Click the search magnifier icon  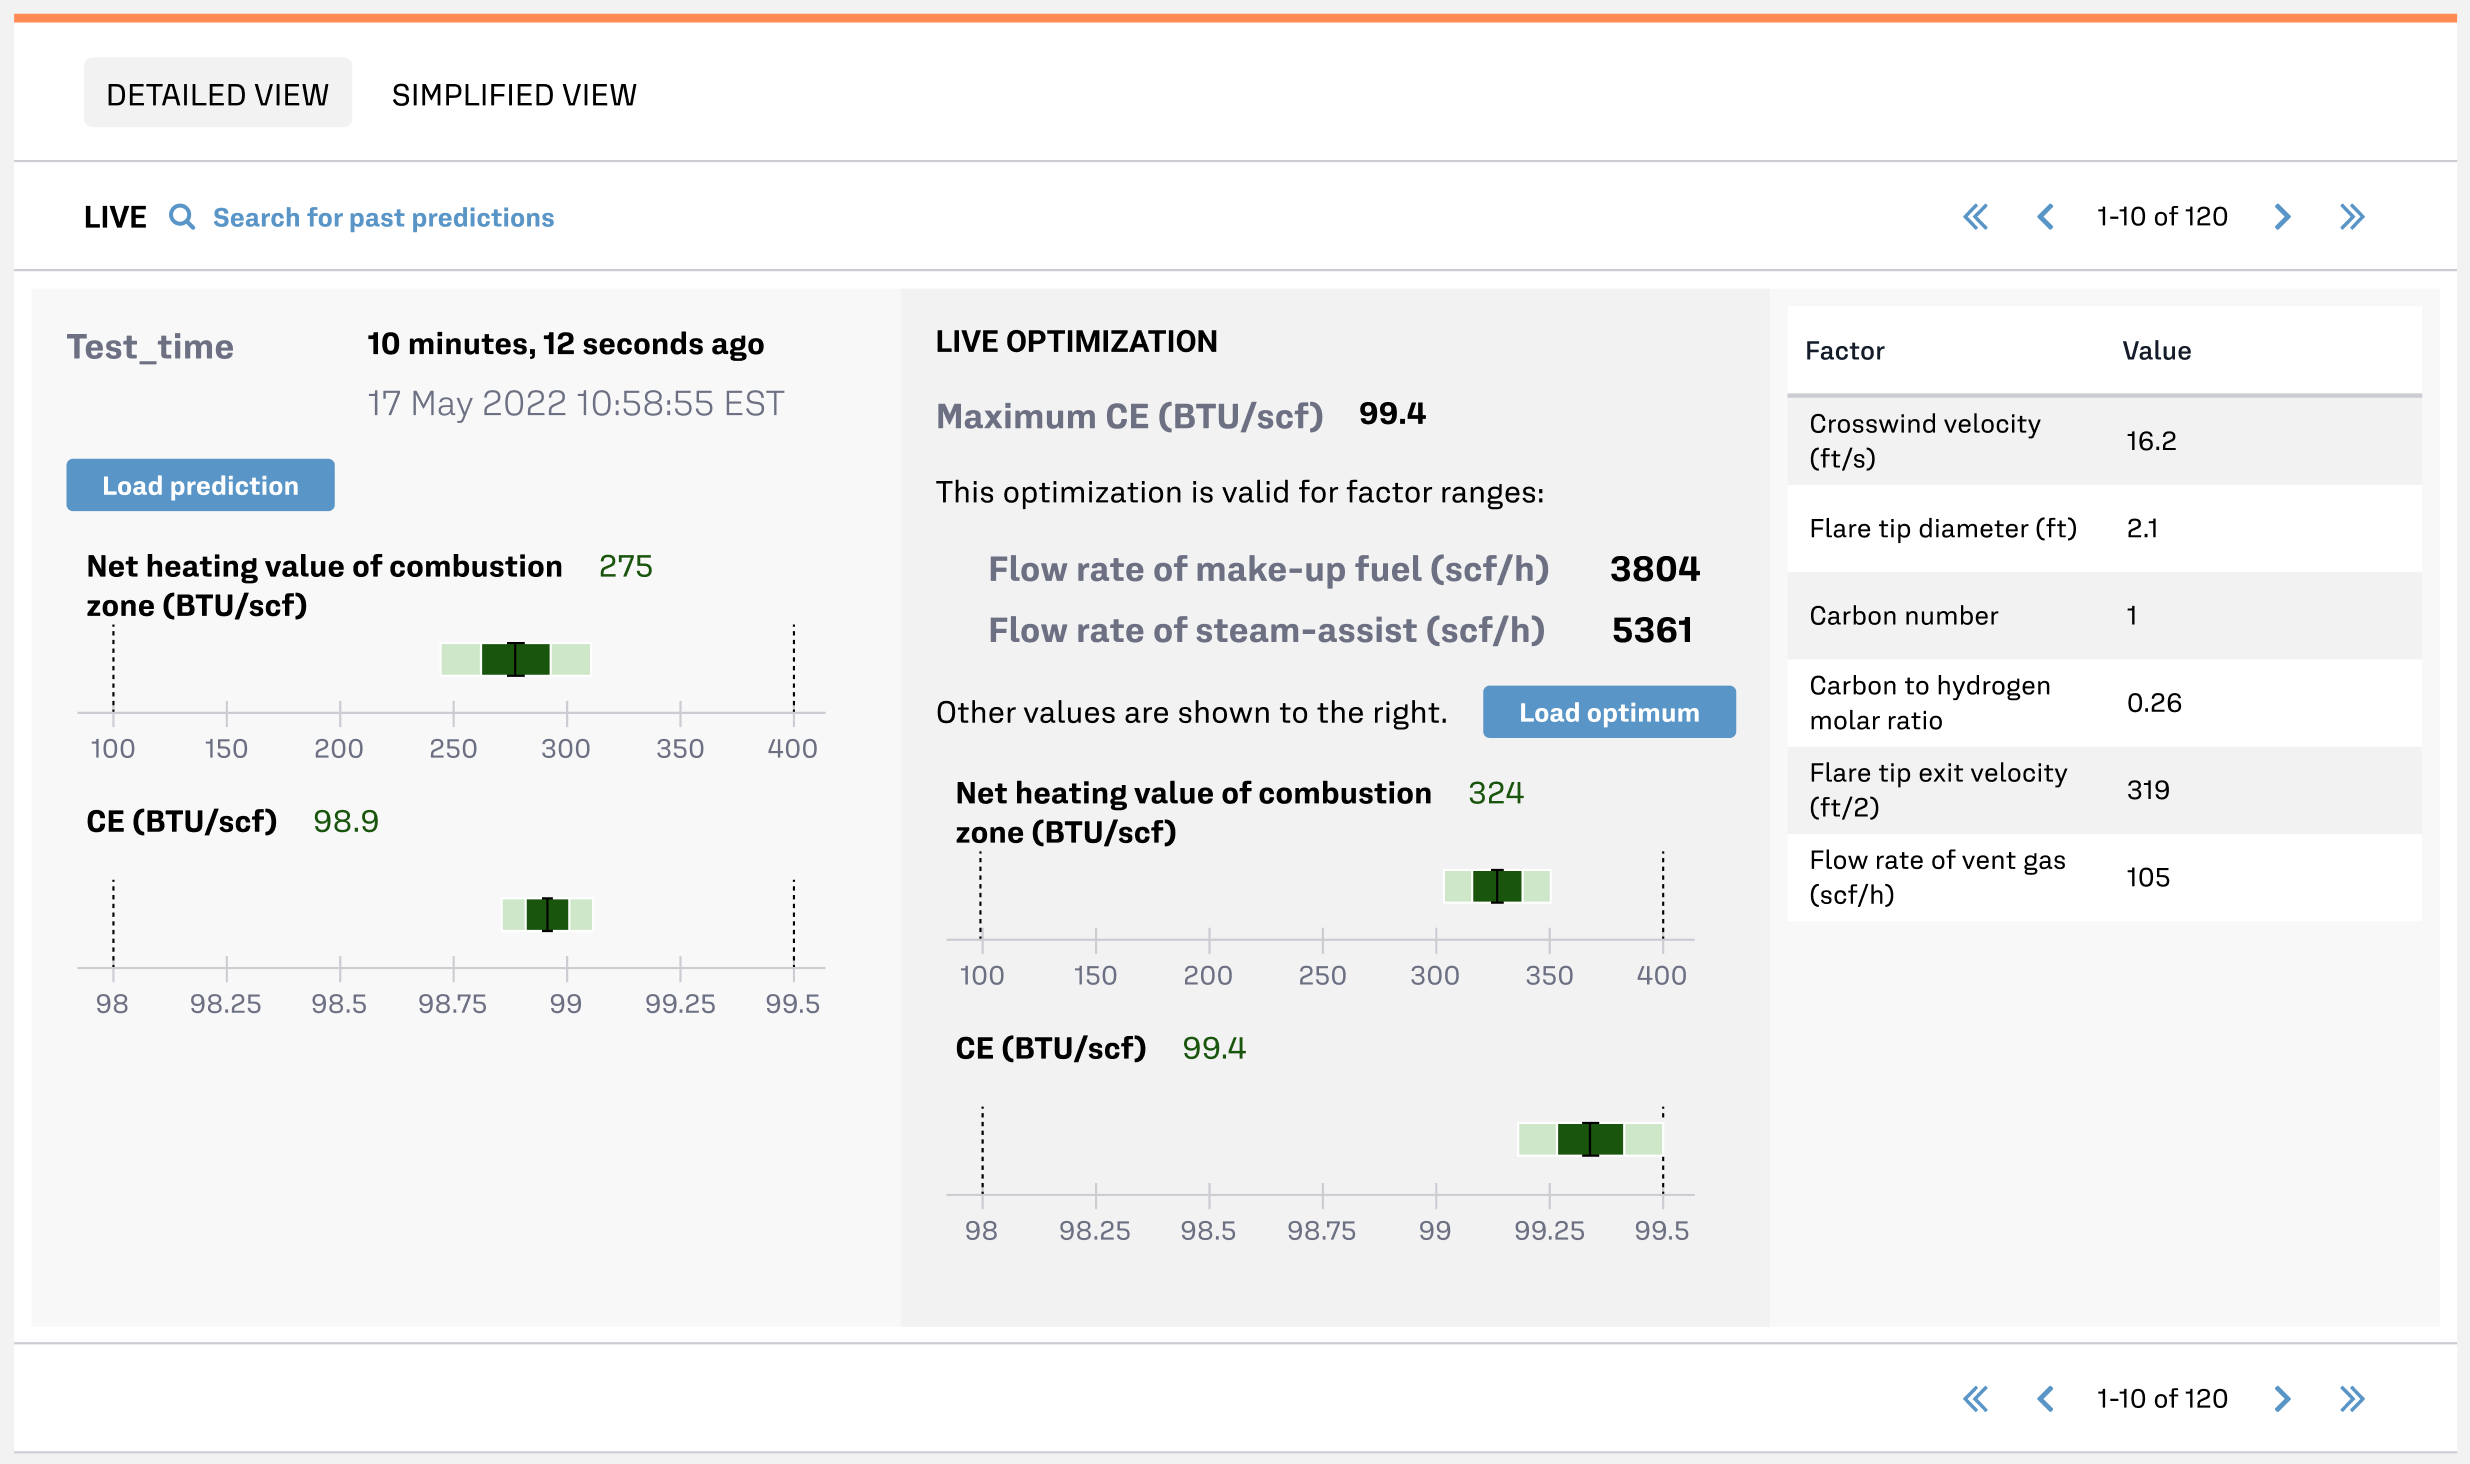181,217
